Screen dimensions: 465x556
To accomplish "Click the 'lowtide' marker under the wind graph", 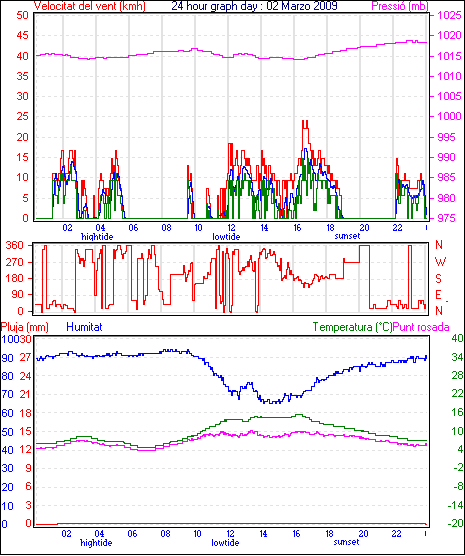I will pyautogui.click(x=226, y=237).
